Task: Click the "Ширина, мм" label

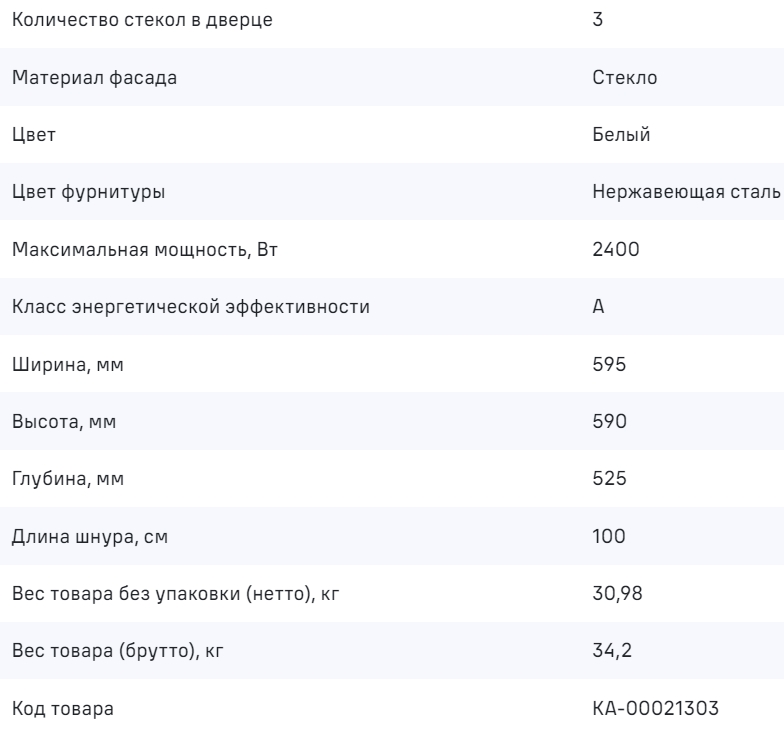Action: coord(62,365)
